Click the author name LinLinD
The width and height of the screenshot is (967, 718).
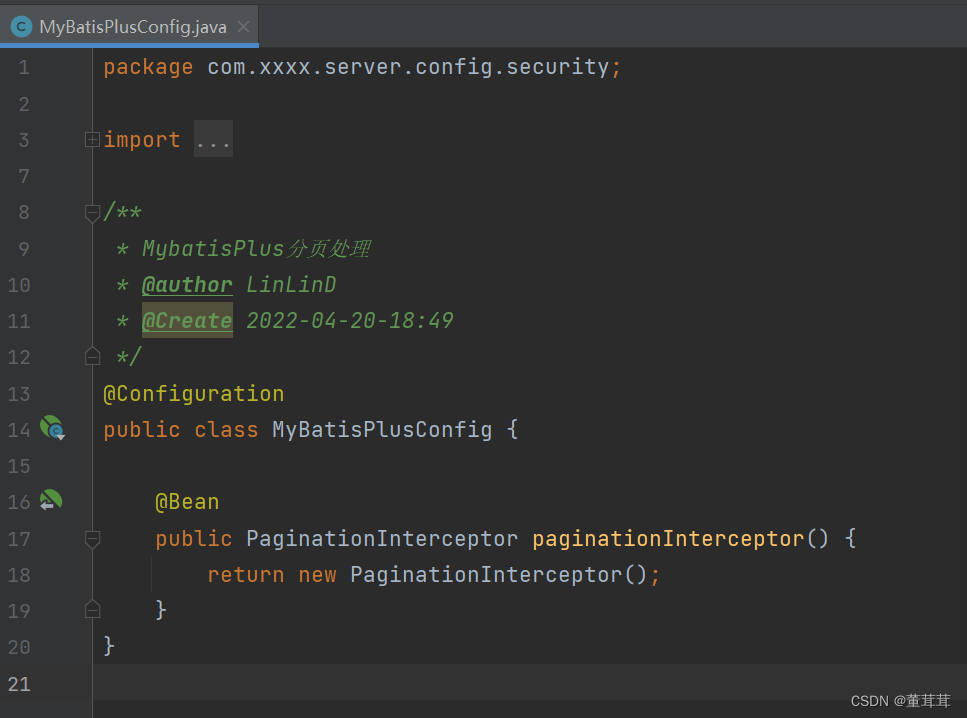coord(291,285)
